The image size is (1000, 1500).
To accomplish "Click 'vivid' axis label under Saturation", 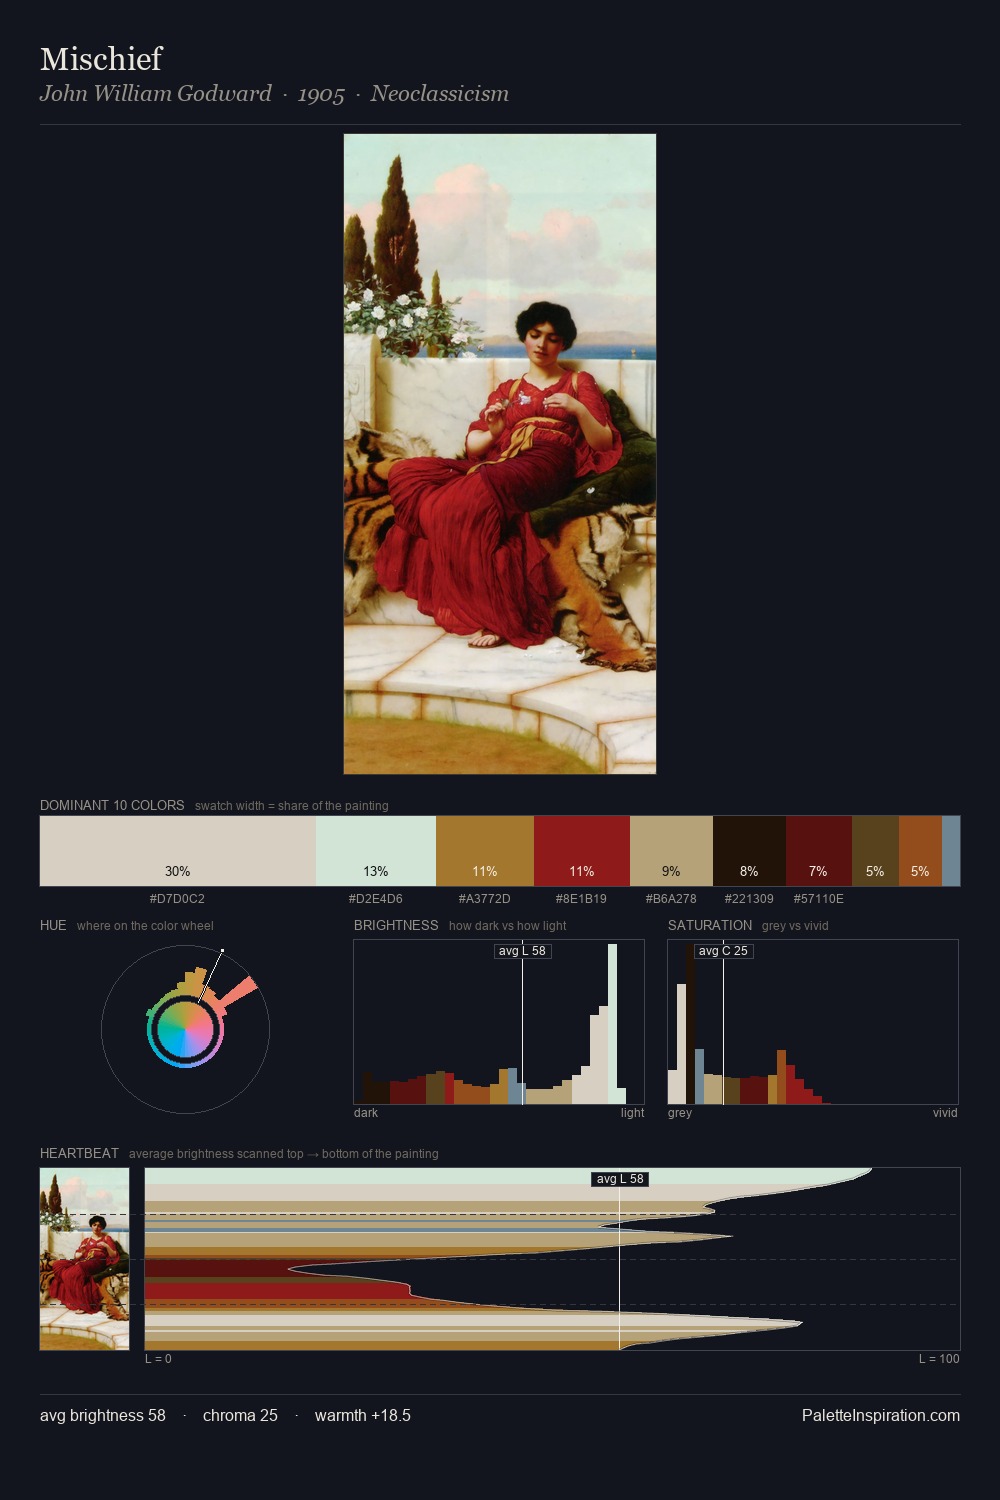I will pos(945,1113).
